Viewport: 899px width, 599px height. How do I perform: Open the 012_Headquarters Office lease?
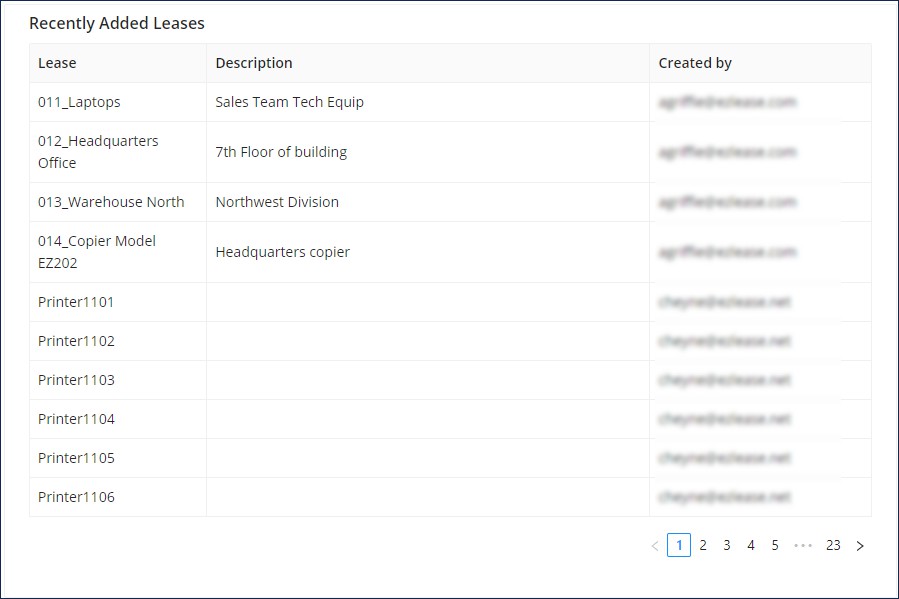[98, 152]
